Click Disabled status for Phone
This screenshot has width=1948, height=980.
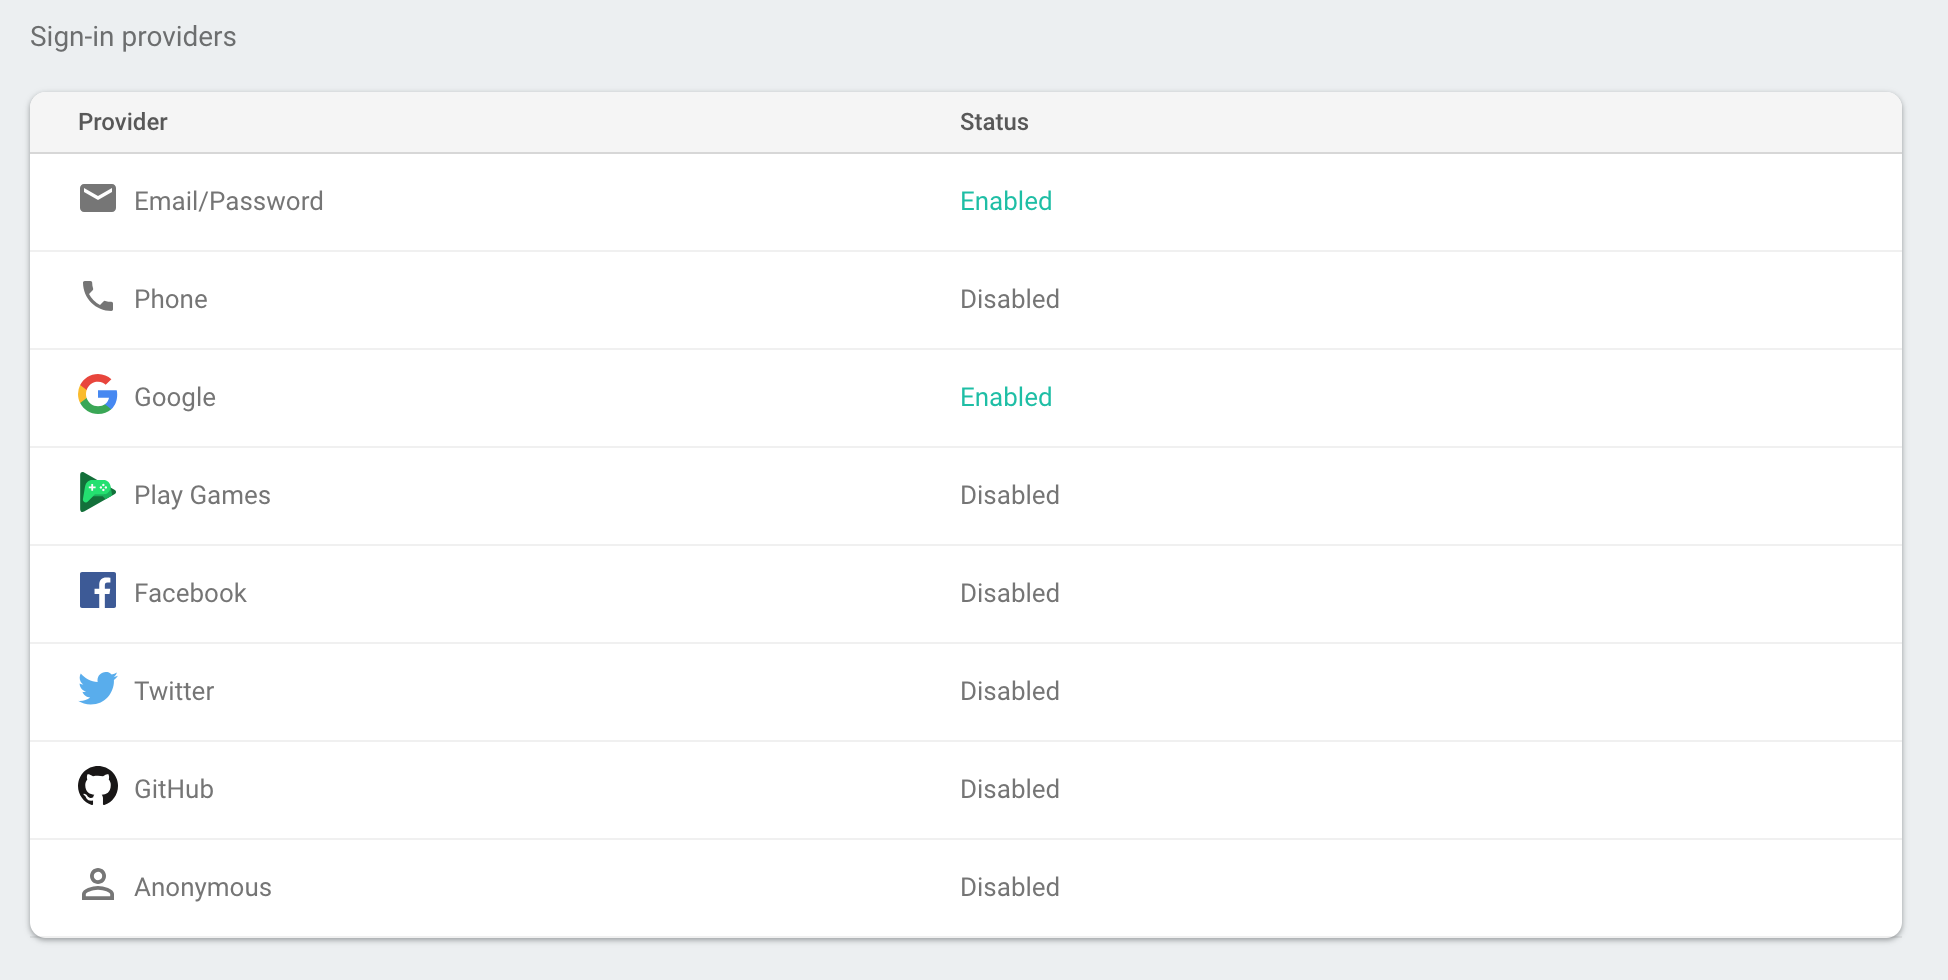1010,299
